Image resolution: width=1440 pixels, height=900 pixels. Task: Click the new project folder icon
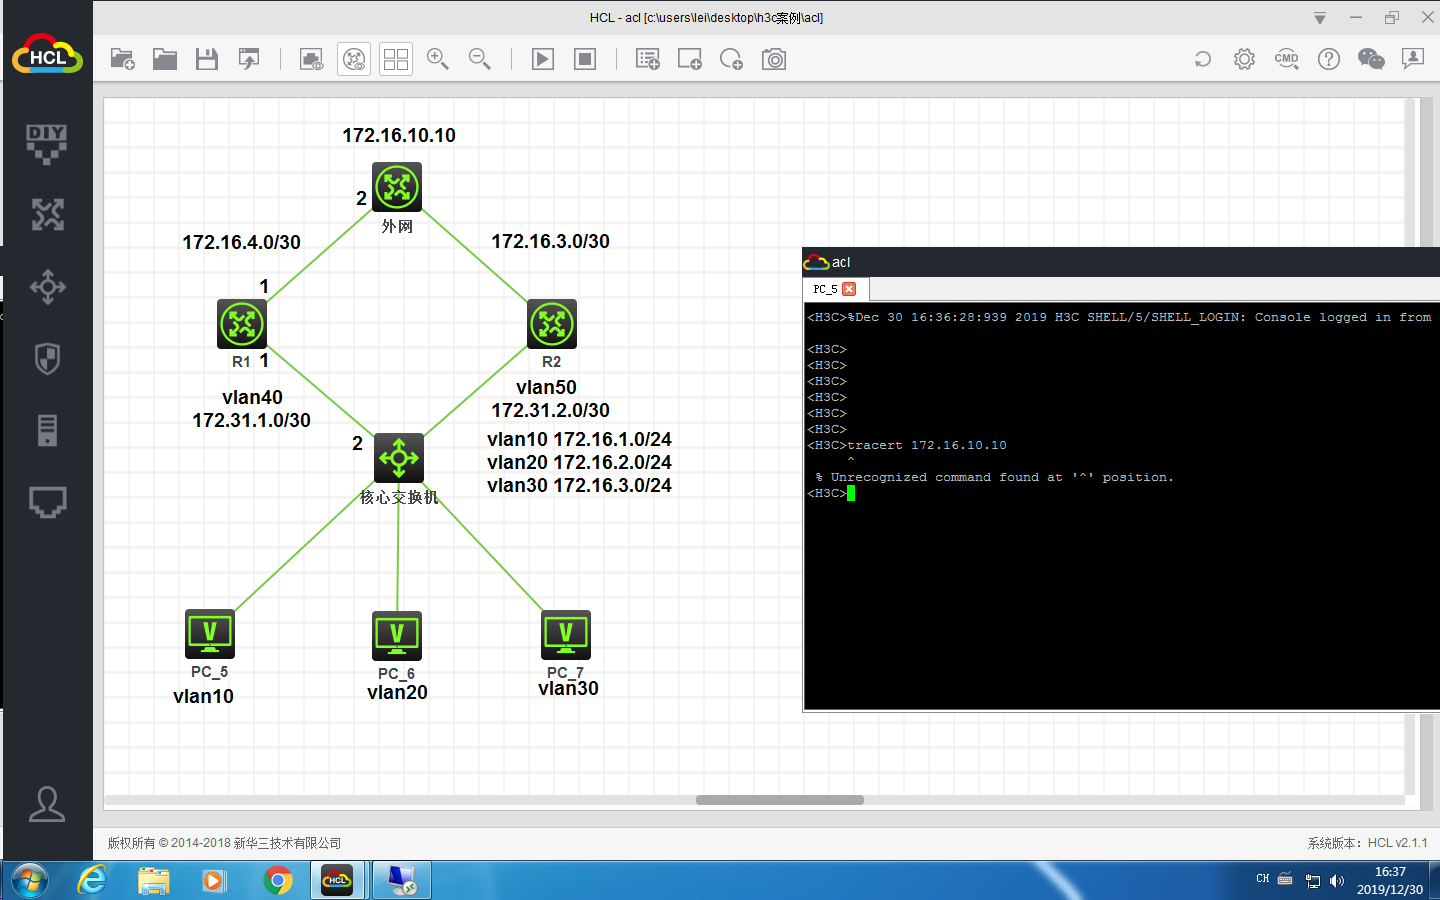(x=122, y=59)
